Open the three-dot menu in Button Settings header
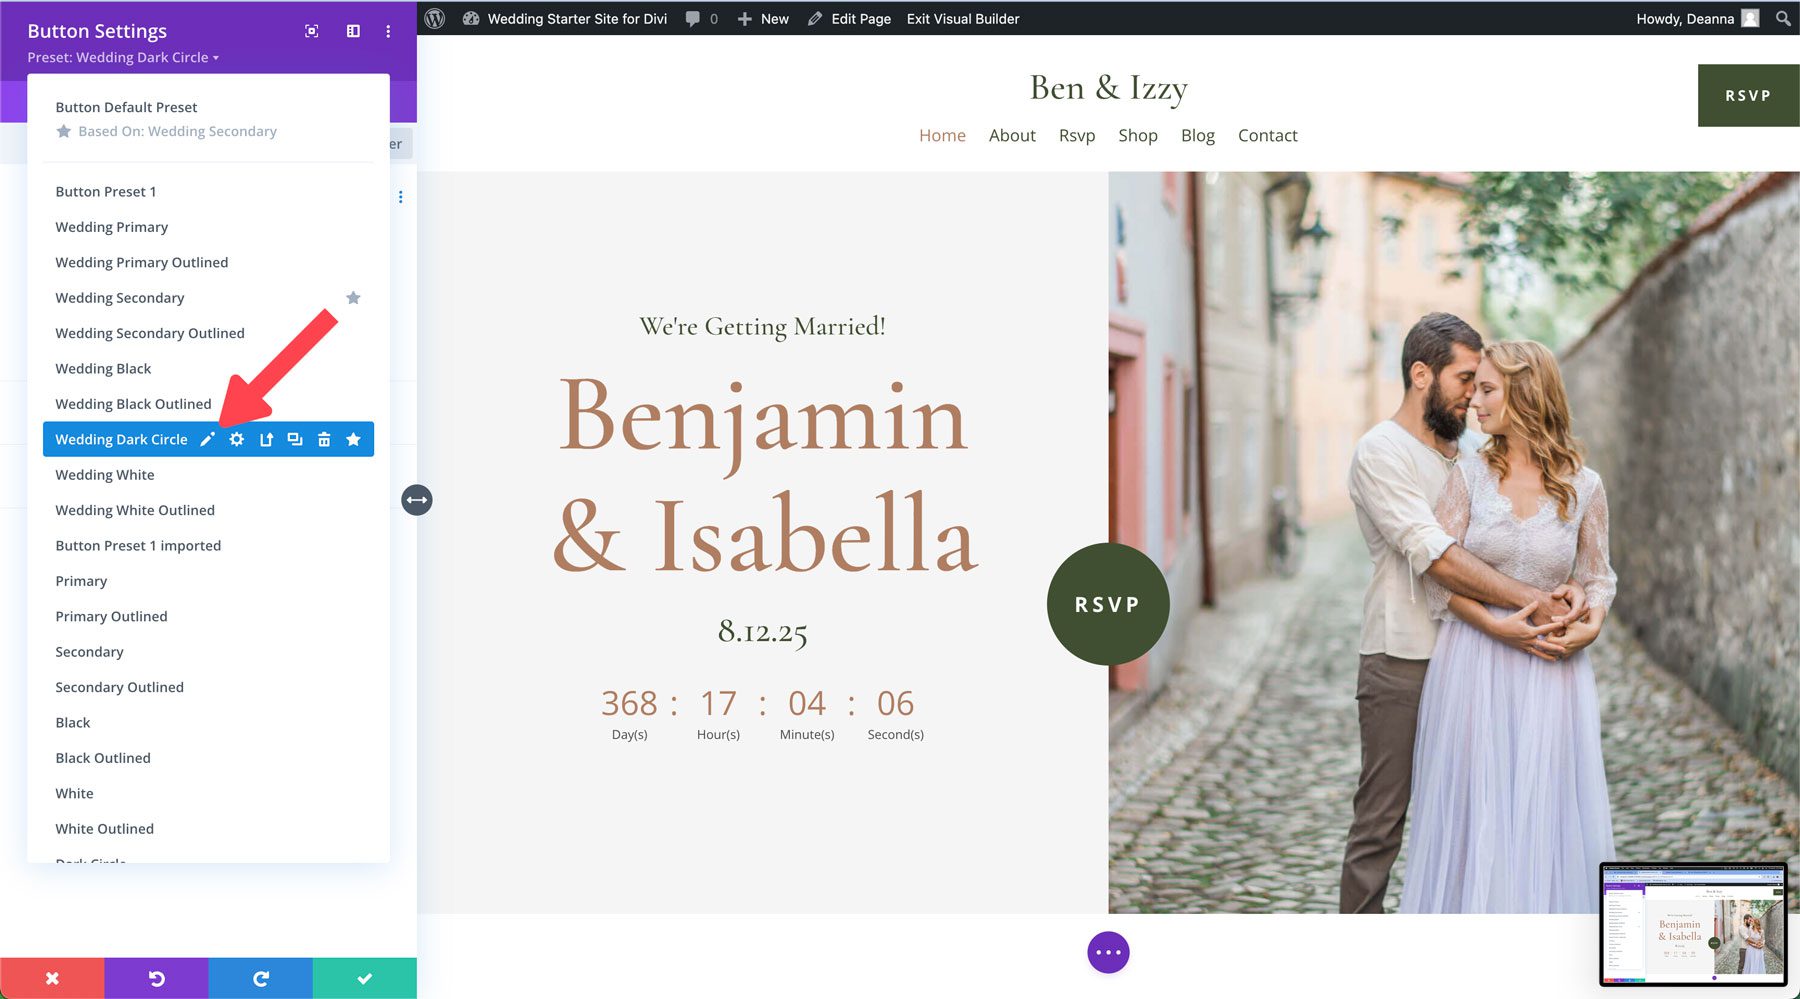Screen dimensions: 1800x999 [x=388, y=31]
